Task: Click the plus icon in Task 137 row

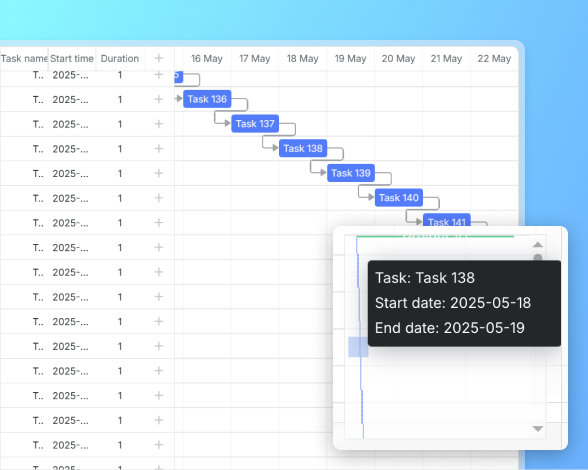Action: point(159,124)
